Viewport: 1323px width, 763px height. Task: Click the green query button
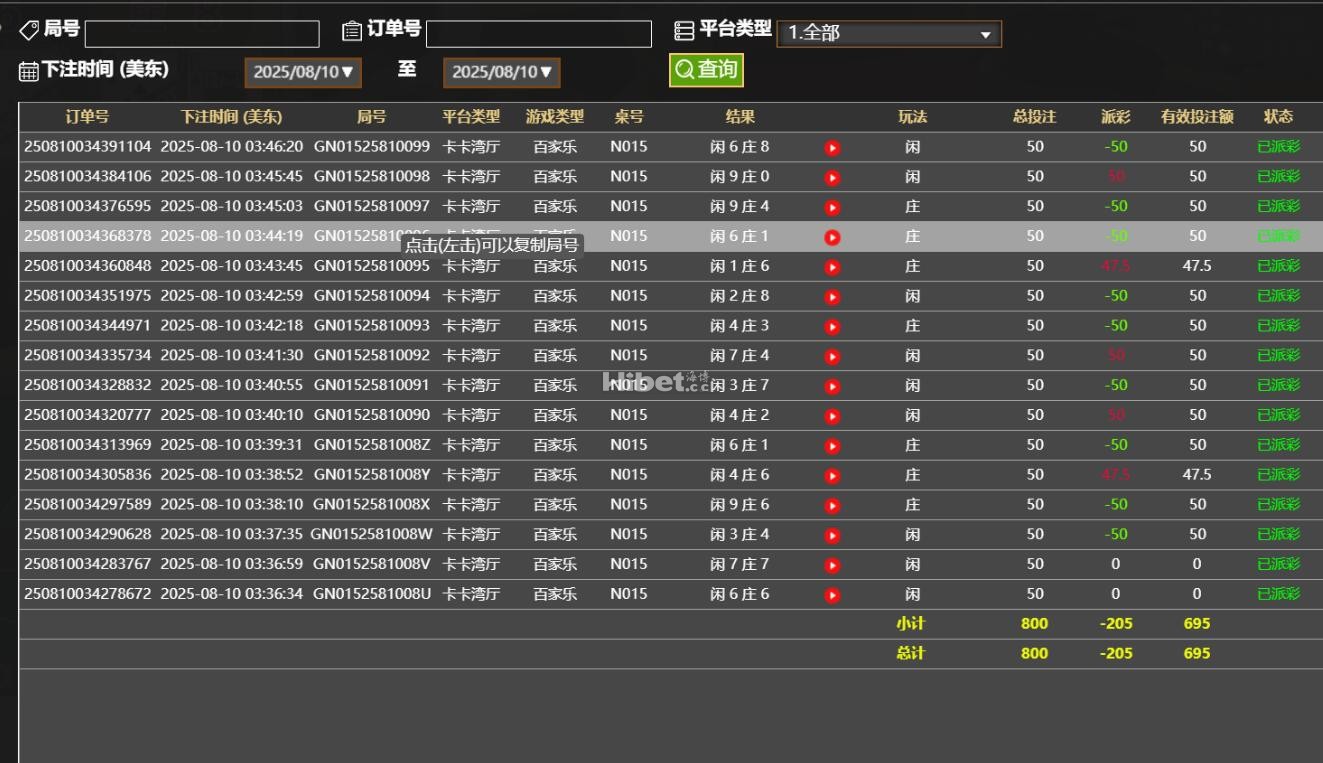pos(706,69)
